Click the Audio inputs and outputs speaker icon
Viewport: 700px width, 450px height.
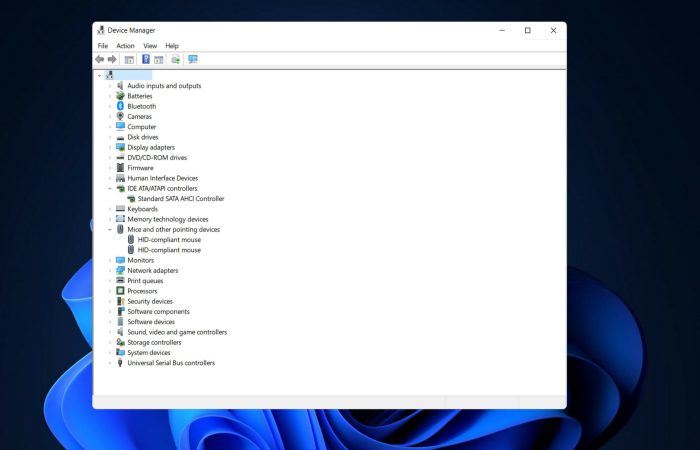tap(120, 85)
